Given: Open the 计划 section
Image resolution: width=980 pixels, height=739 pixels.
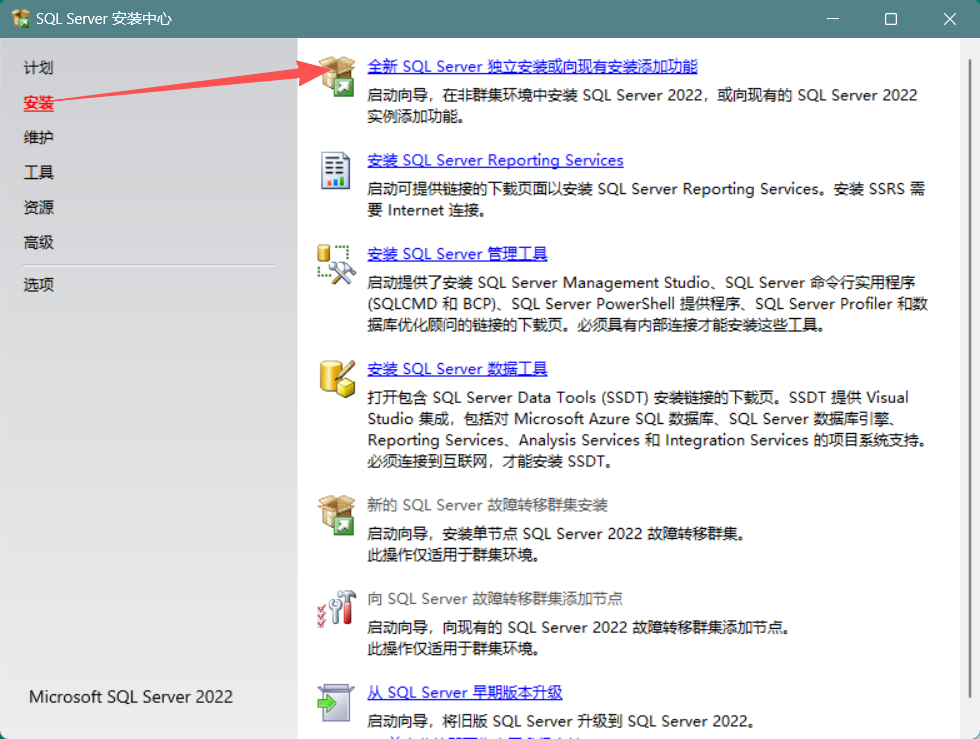Looking at the screenshot, I should [x=39, y=68].
